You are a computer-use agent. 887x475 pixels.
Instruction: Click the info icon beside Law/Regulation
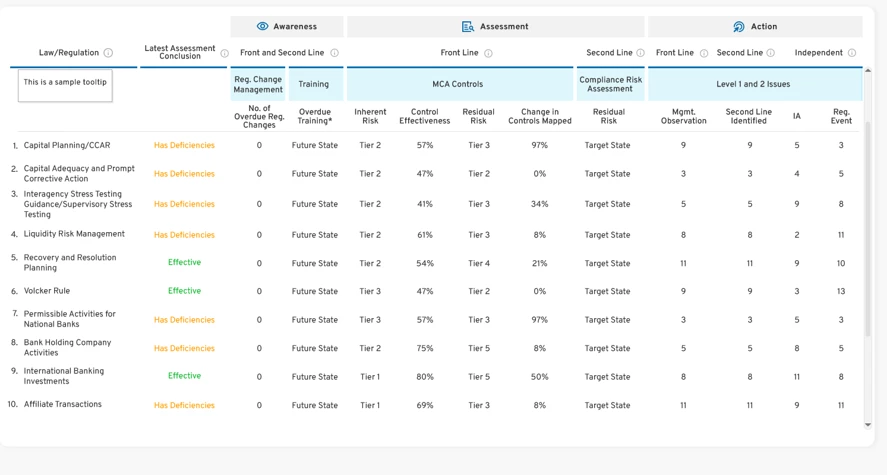[x=108, y=53]
